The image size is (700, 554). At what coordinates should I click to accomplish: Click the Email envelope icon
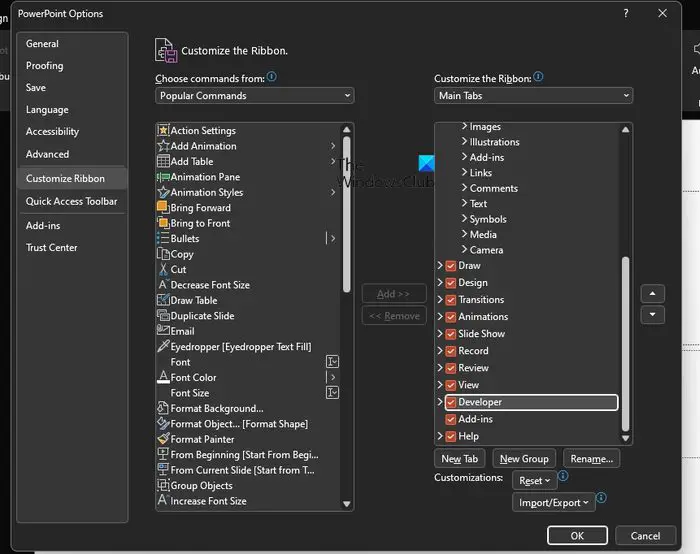click(x=163, y=330)
